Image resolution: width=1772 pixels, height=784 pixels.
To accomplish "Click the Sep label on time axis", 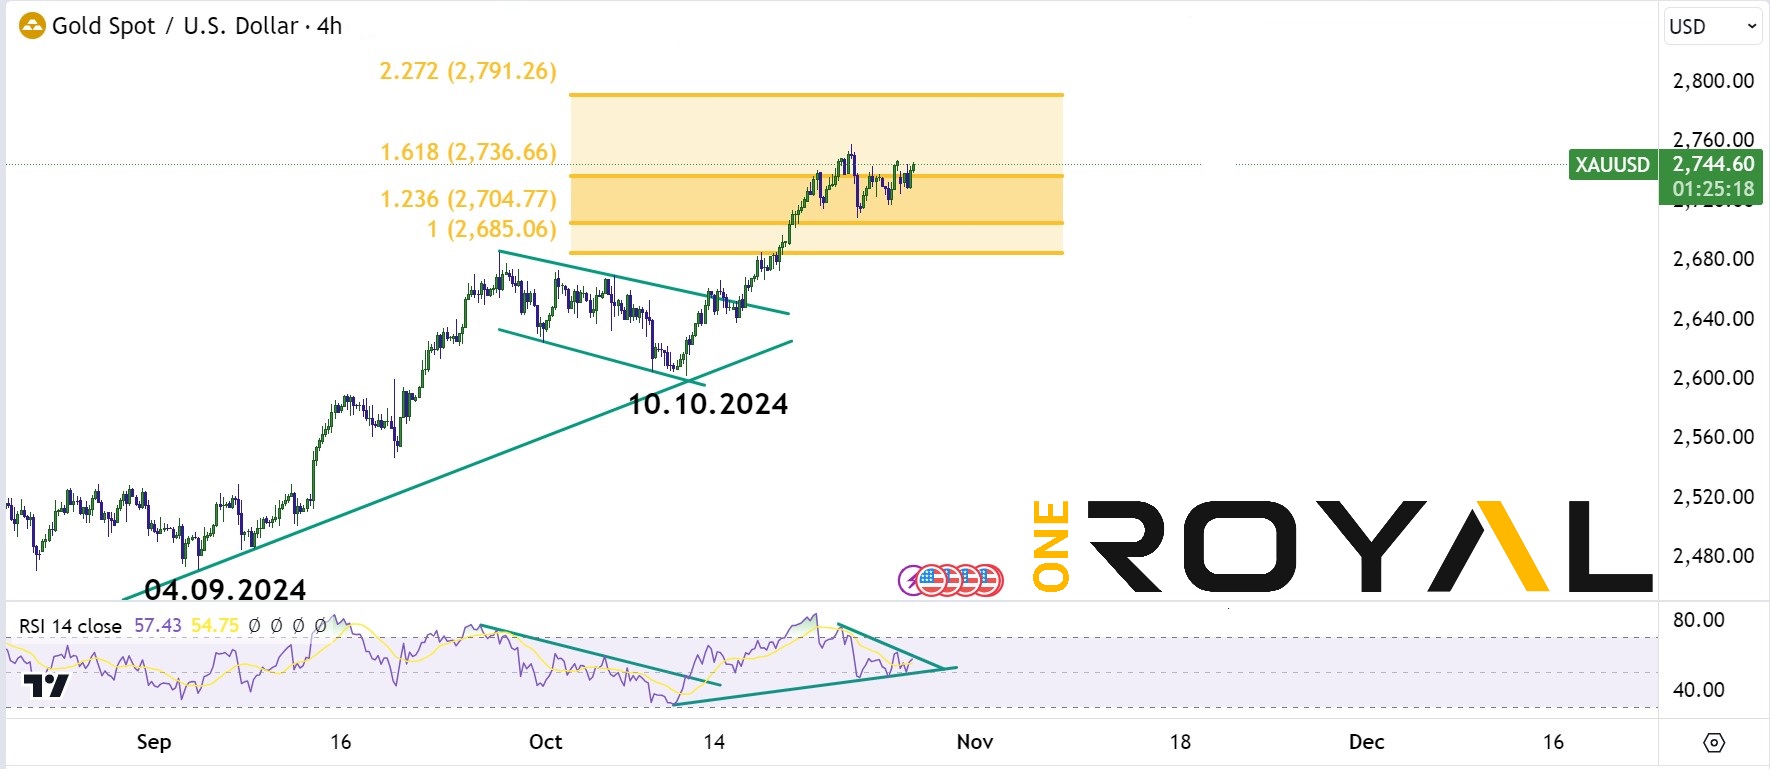I will click(154, 742).
